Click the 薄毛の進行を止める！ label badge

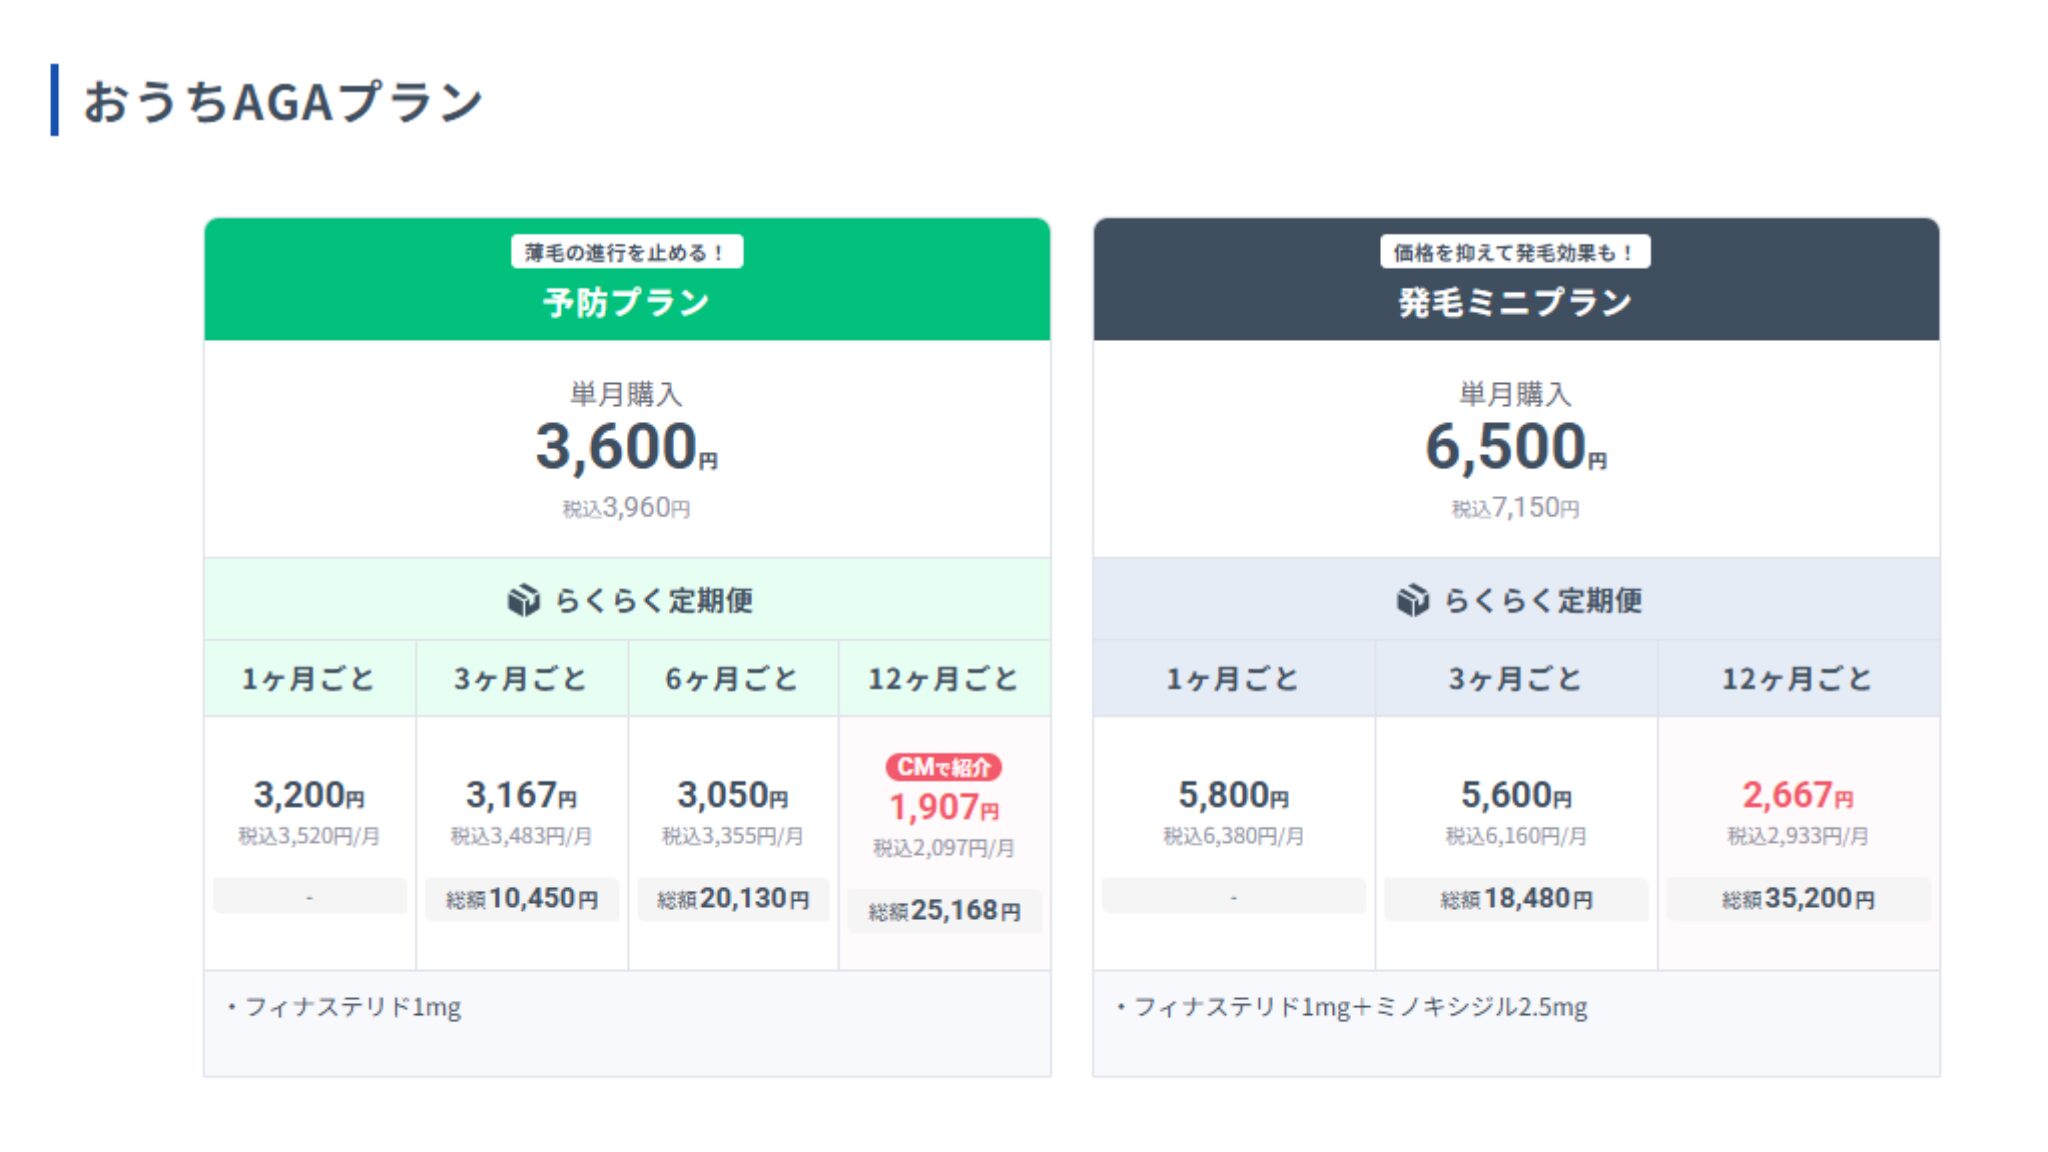626,252
